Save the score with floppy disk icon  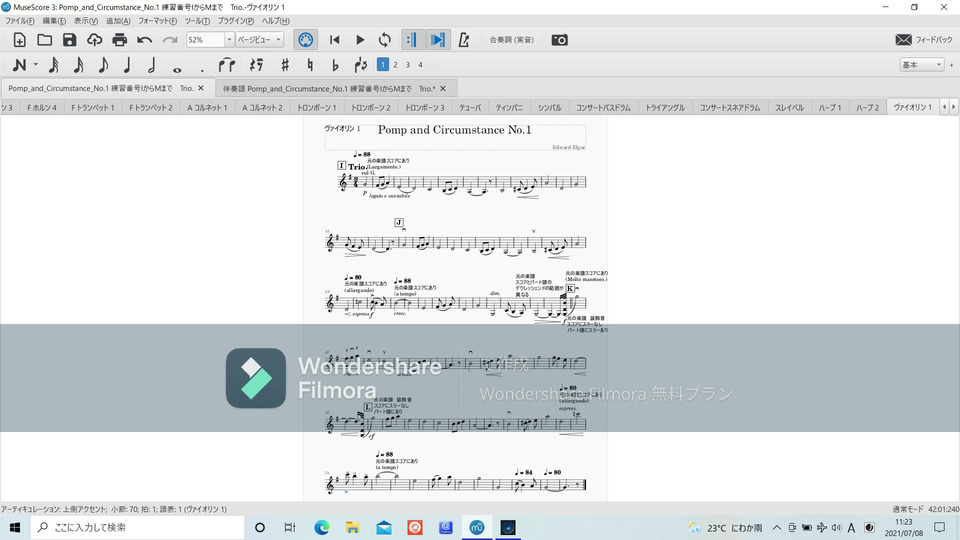(x=69, y=40)
